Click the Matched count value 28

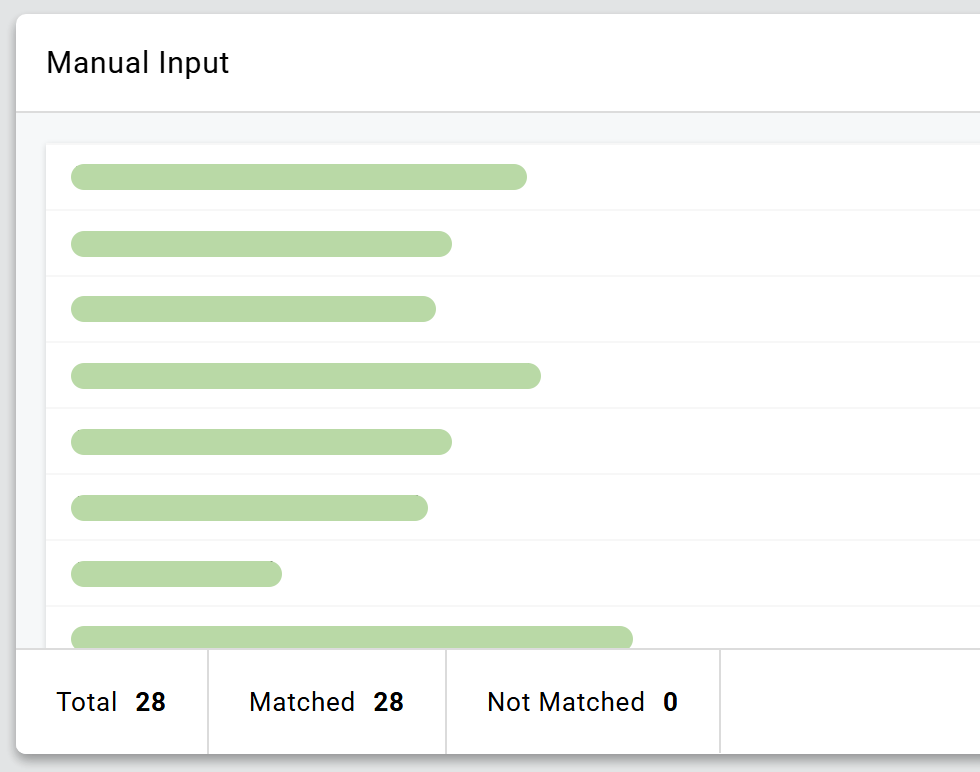coord(389,702)
